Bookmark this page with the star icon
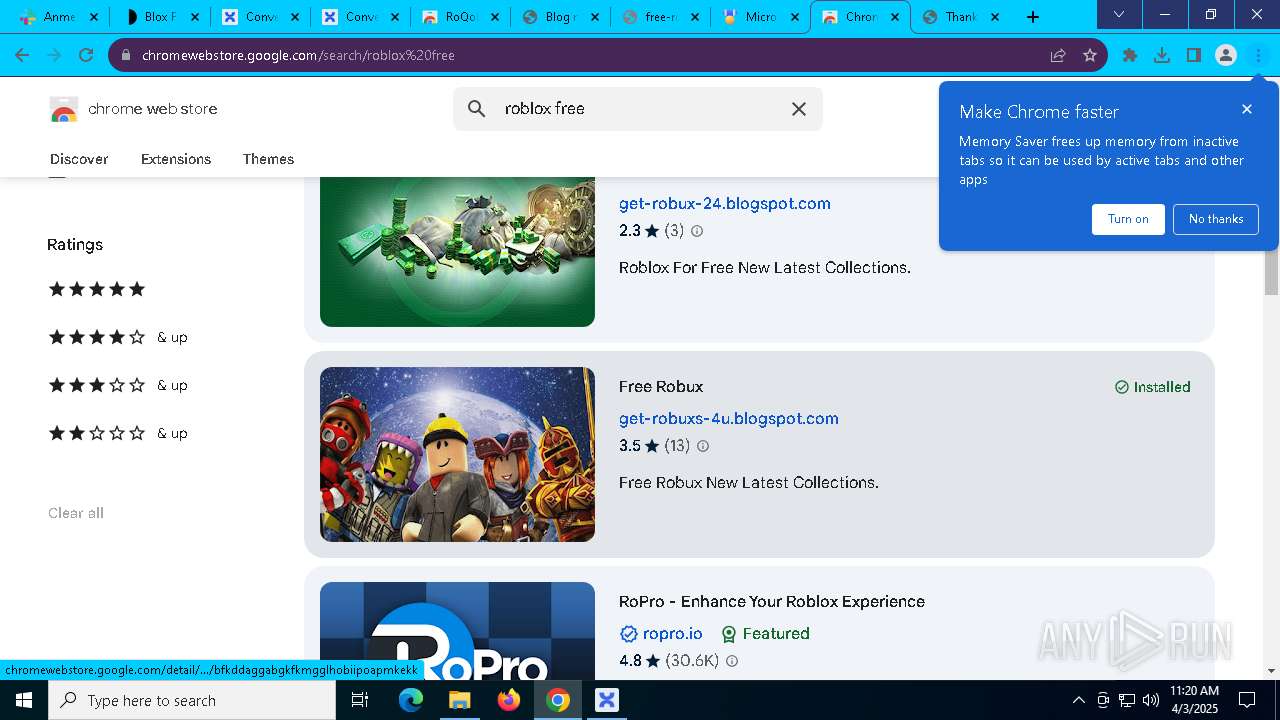The width and height of the screenshot is (1280, 720). (x=1090, y=55)
